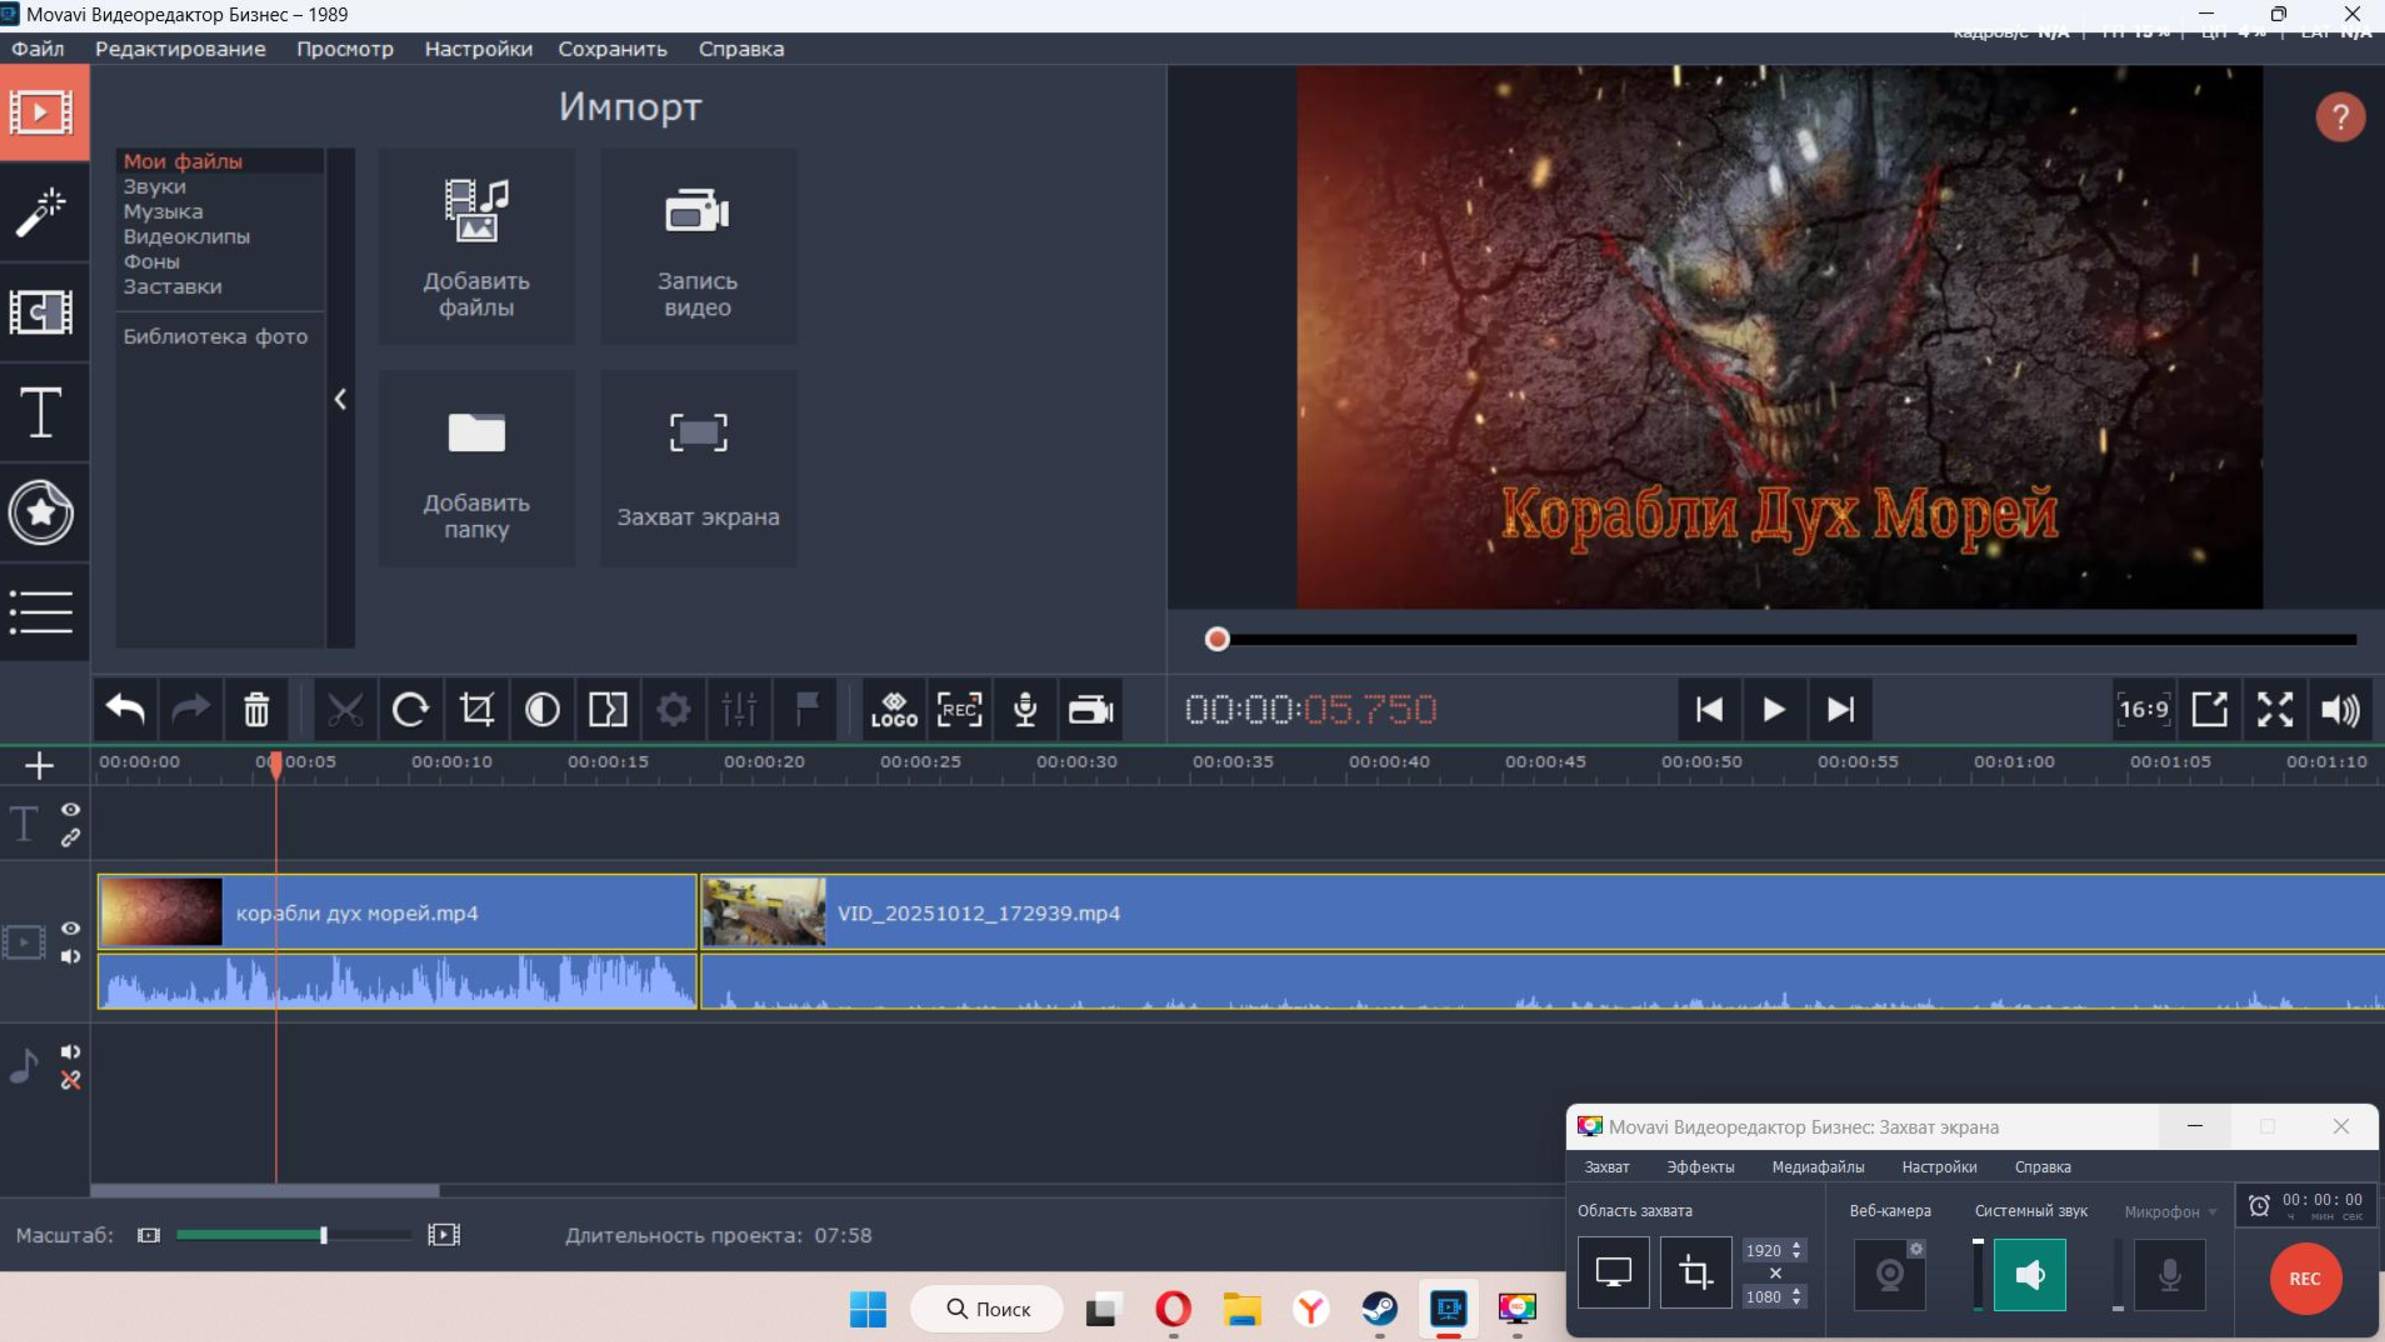This screenshot has width=2385, height=1342.
Task: Click the Crop tool in toolbar
Action: pos(476,710)
